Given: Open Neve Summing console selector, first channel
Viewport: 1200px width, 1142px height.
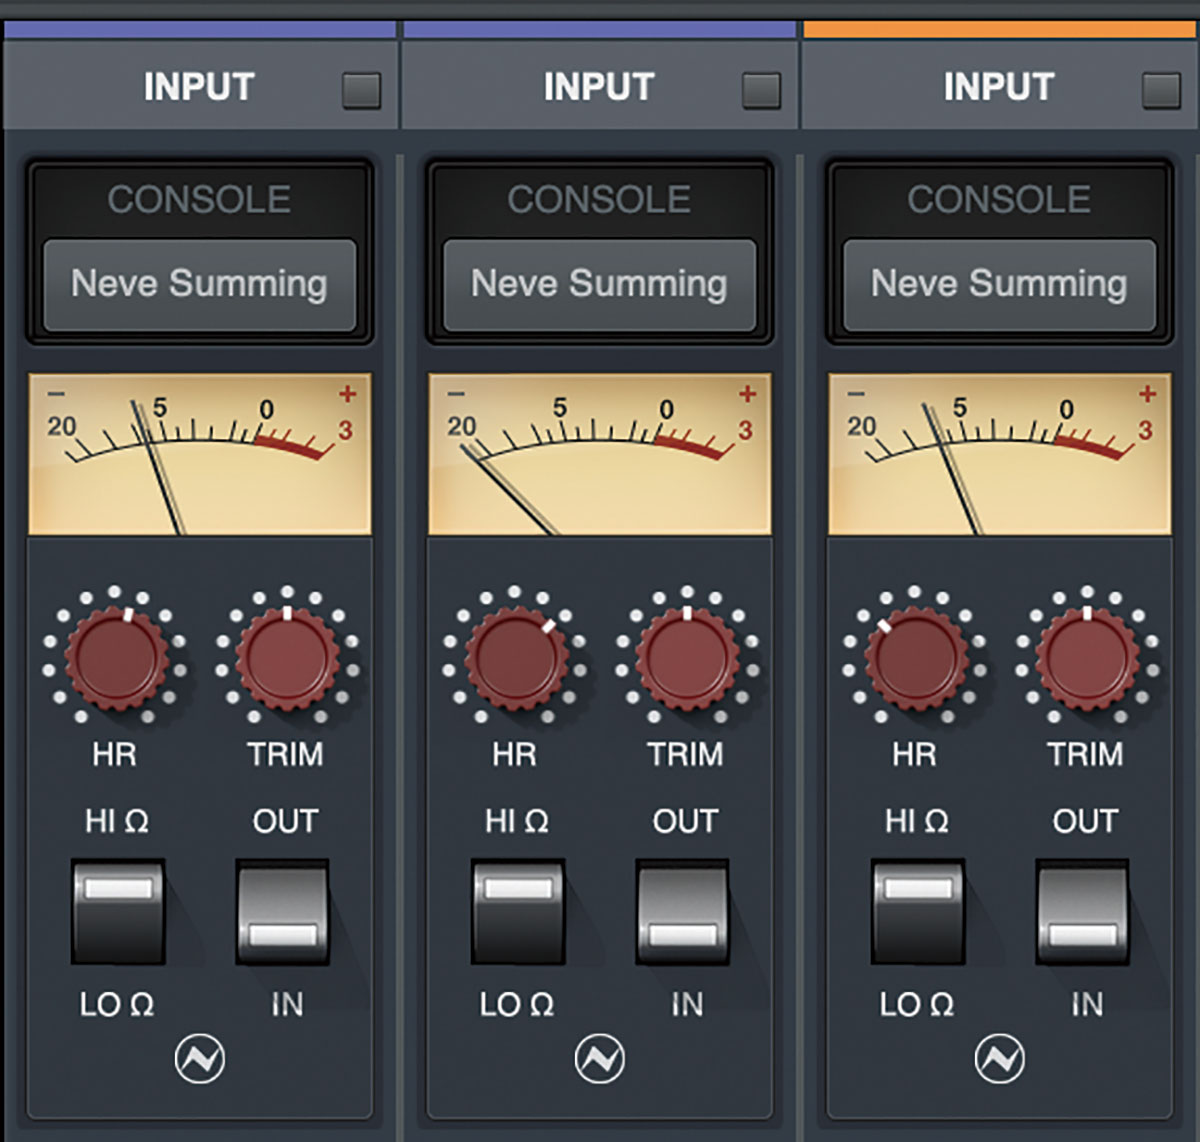Looking at the screenshot, I should pyautogui.click(x=199, y=284).
